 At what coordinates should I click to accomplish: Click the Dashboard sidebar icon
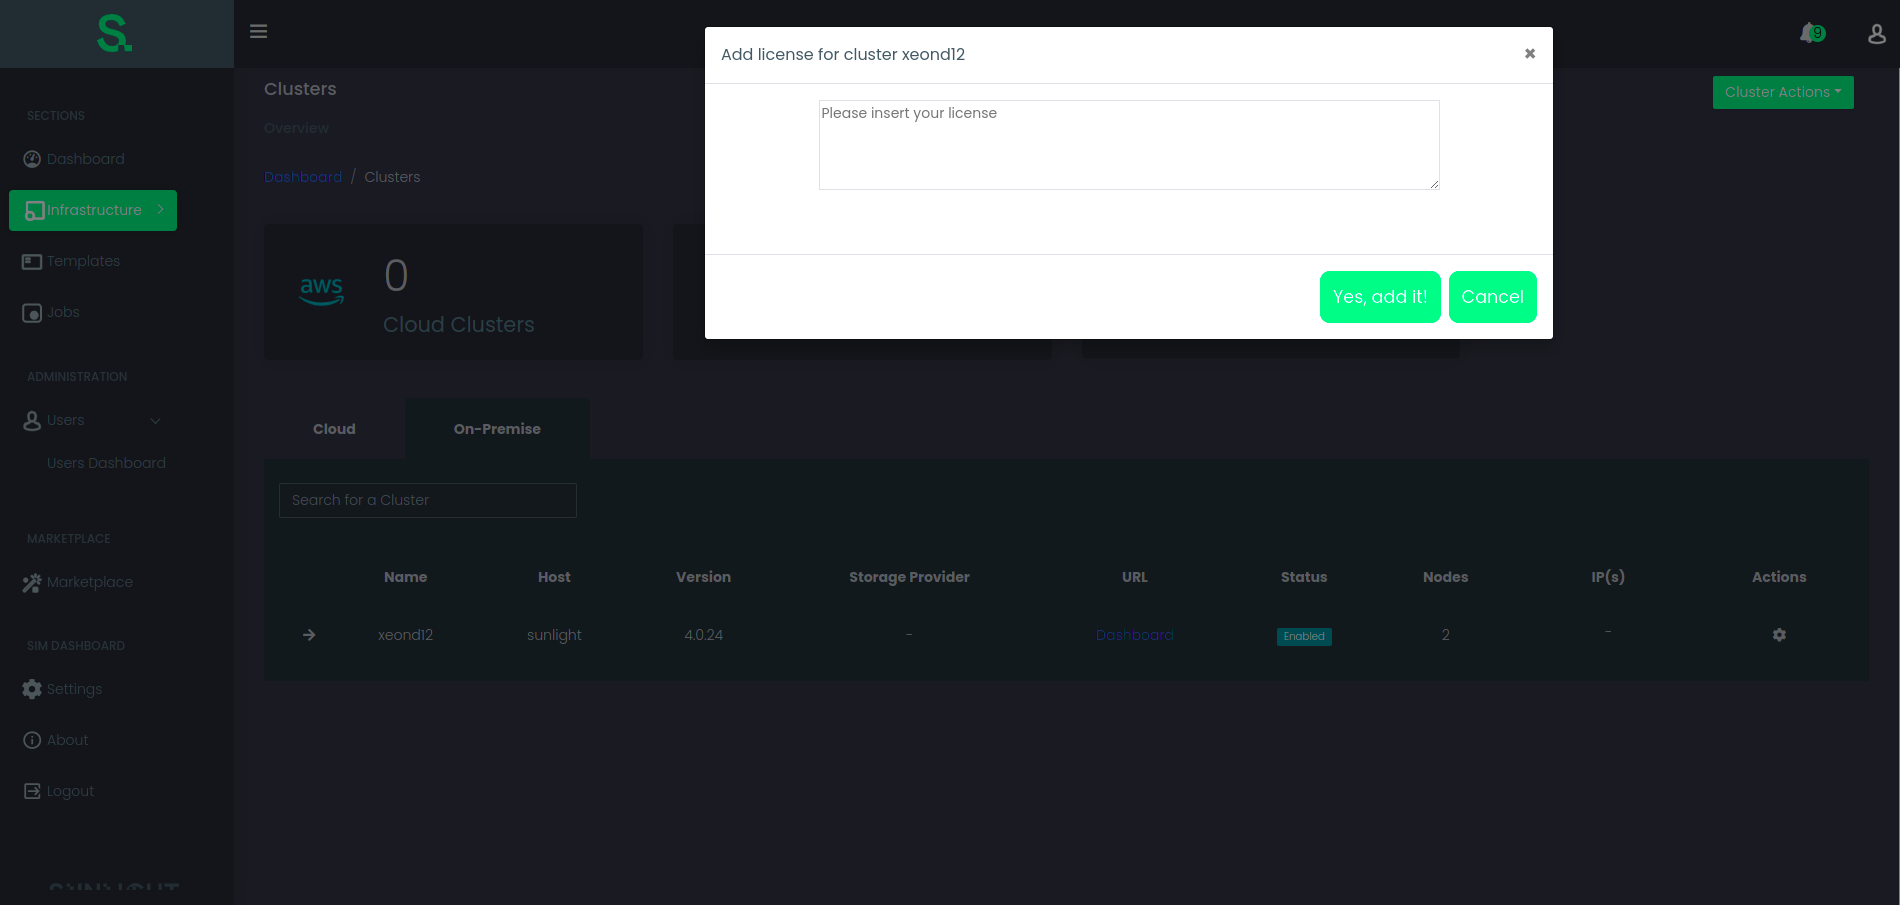[x=32, y=159]
